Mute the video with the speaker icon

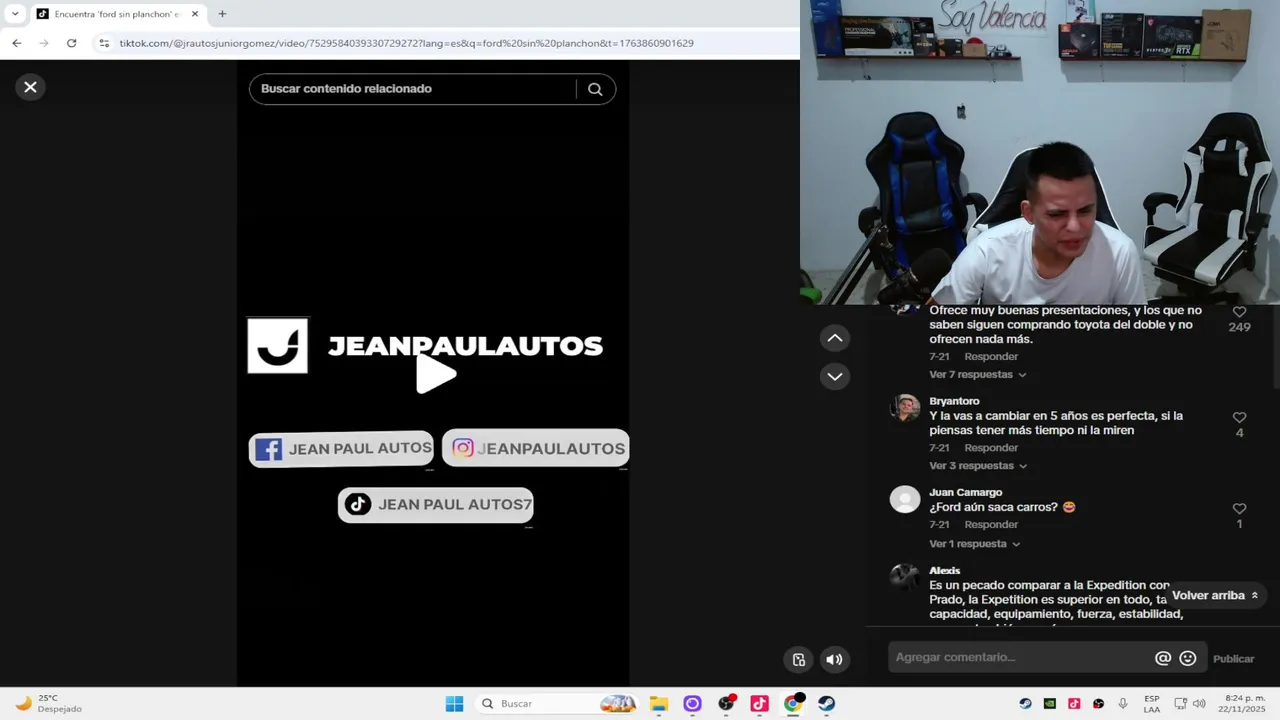click(834, 659)
